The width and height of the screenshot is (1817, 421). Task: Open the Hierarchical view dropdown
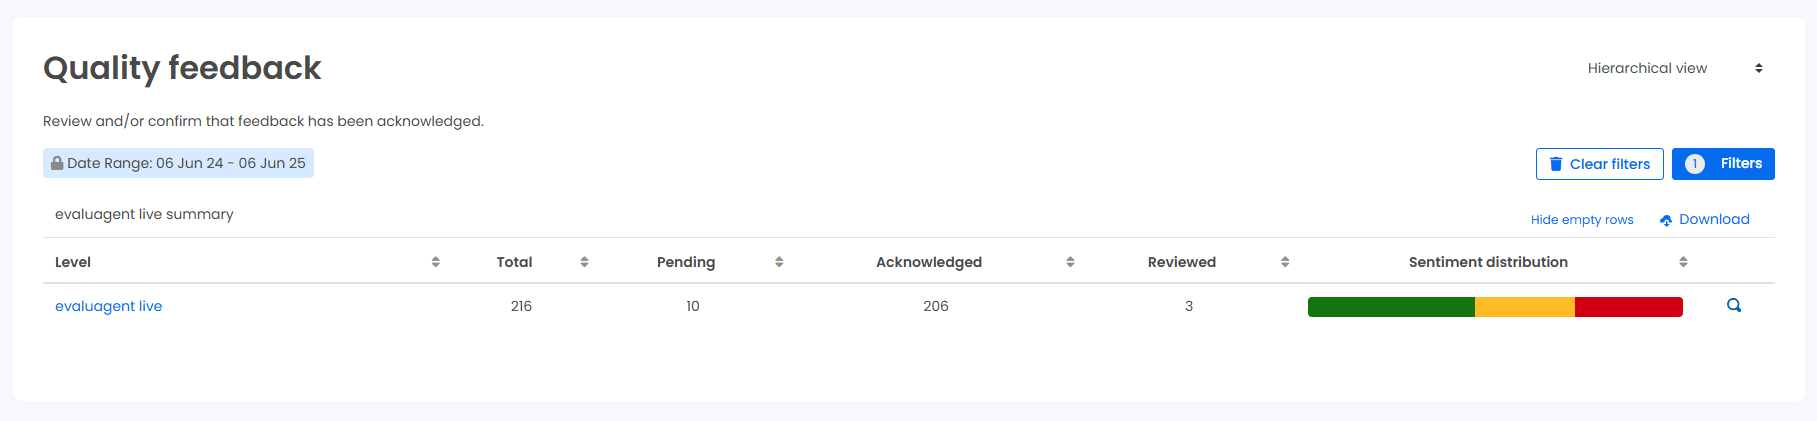coord(1675,68)
